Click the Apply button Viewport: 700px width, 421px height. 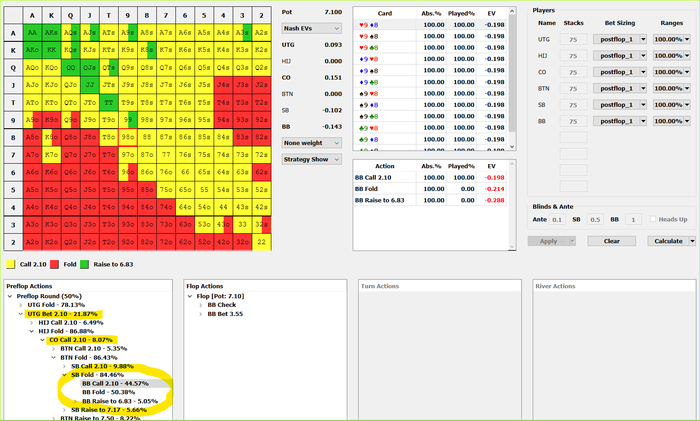548,241
